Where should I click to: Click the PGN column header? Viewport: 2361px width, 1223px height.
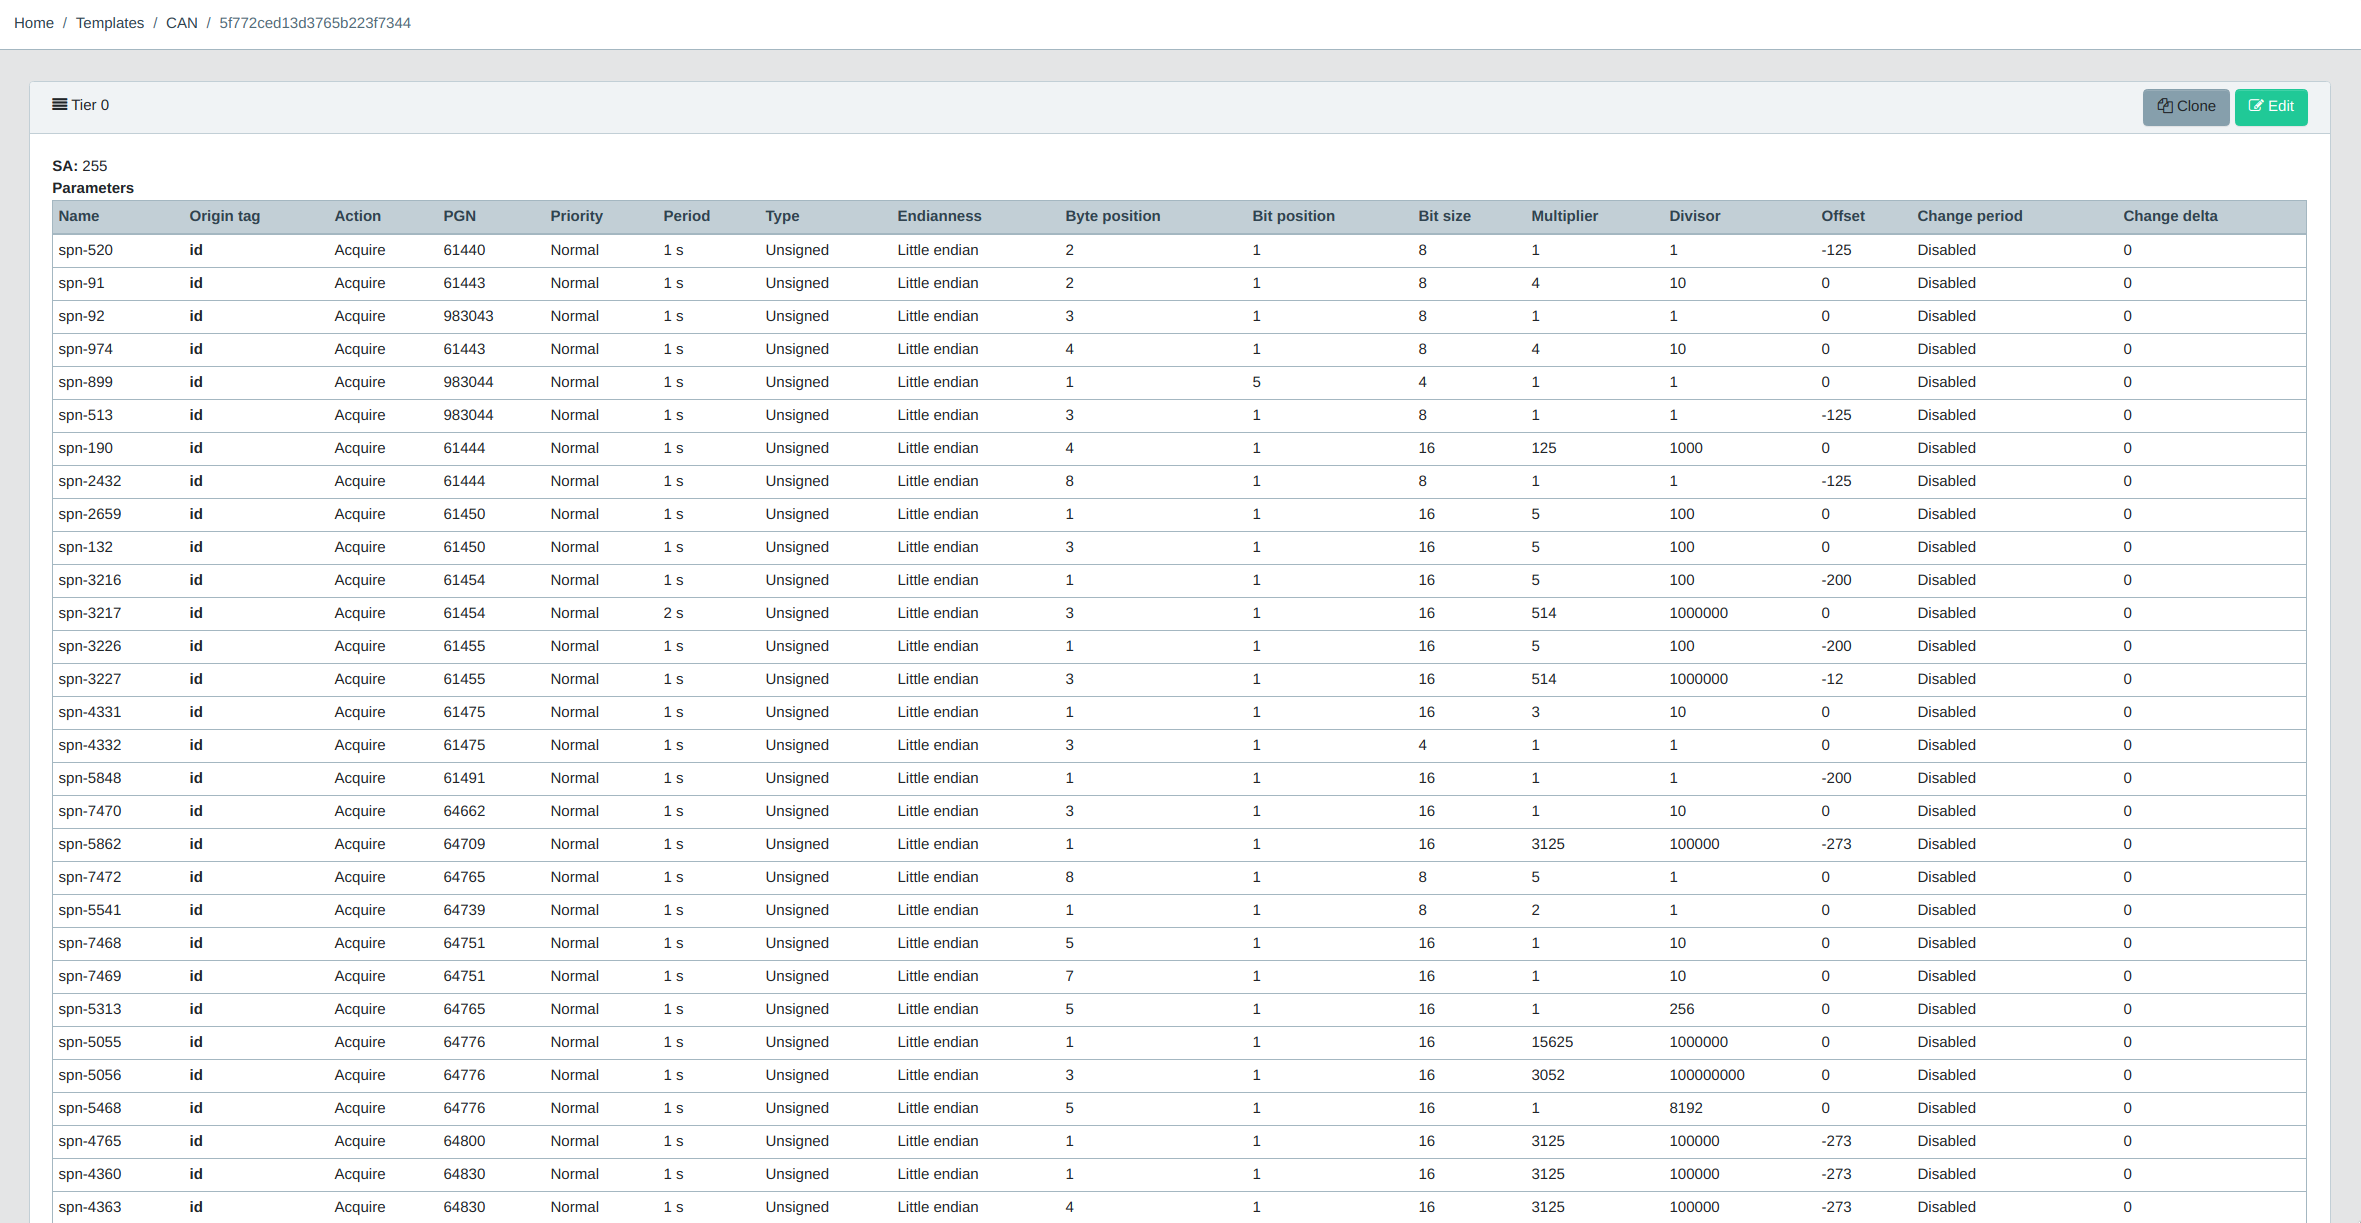point(459,216)
